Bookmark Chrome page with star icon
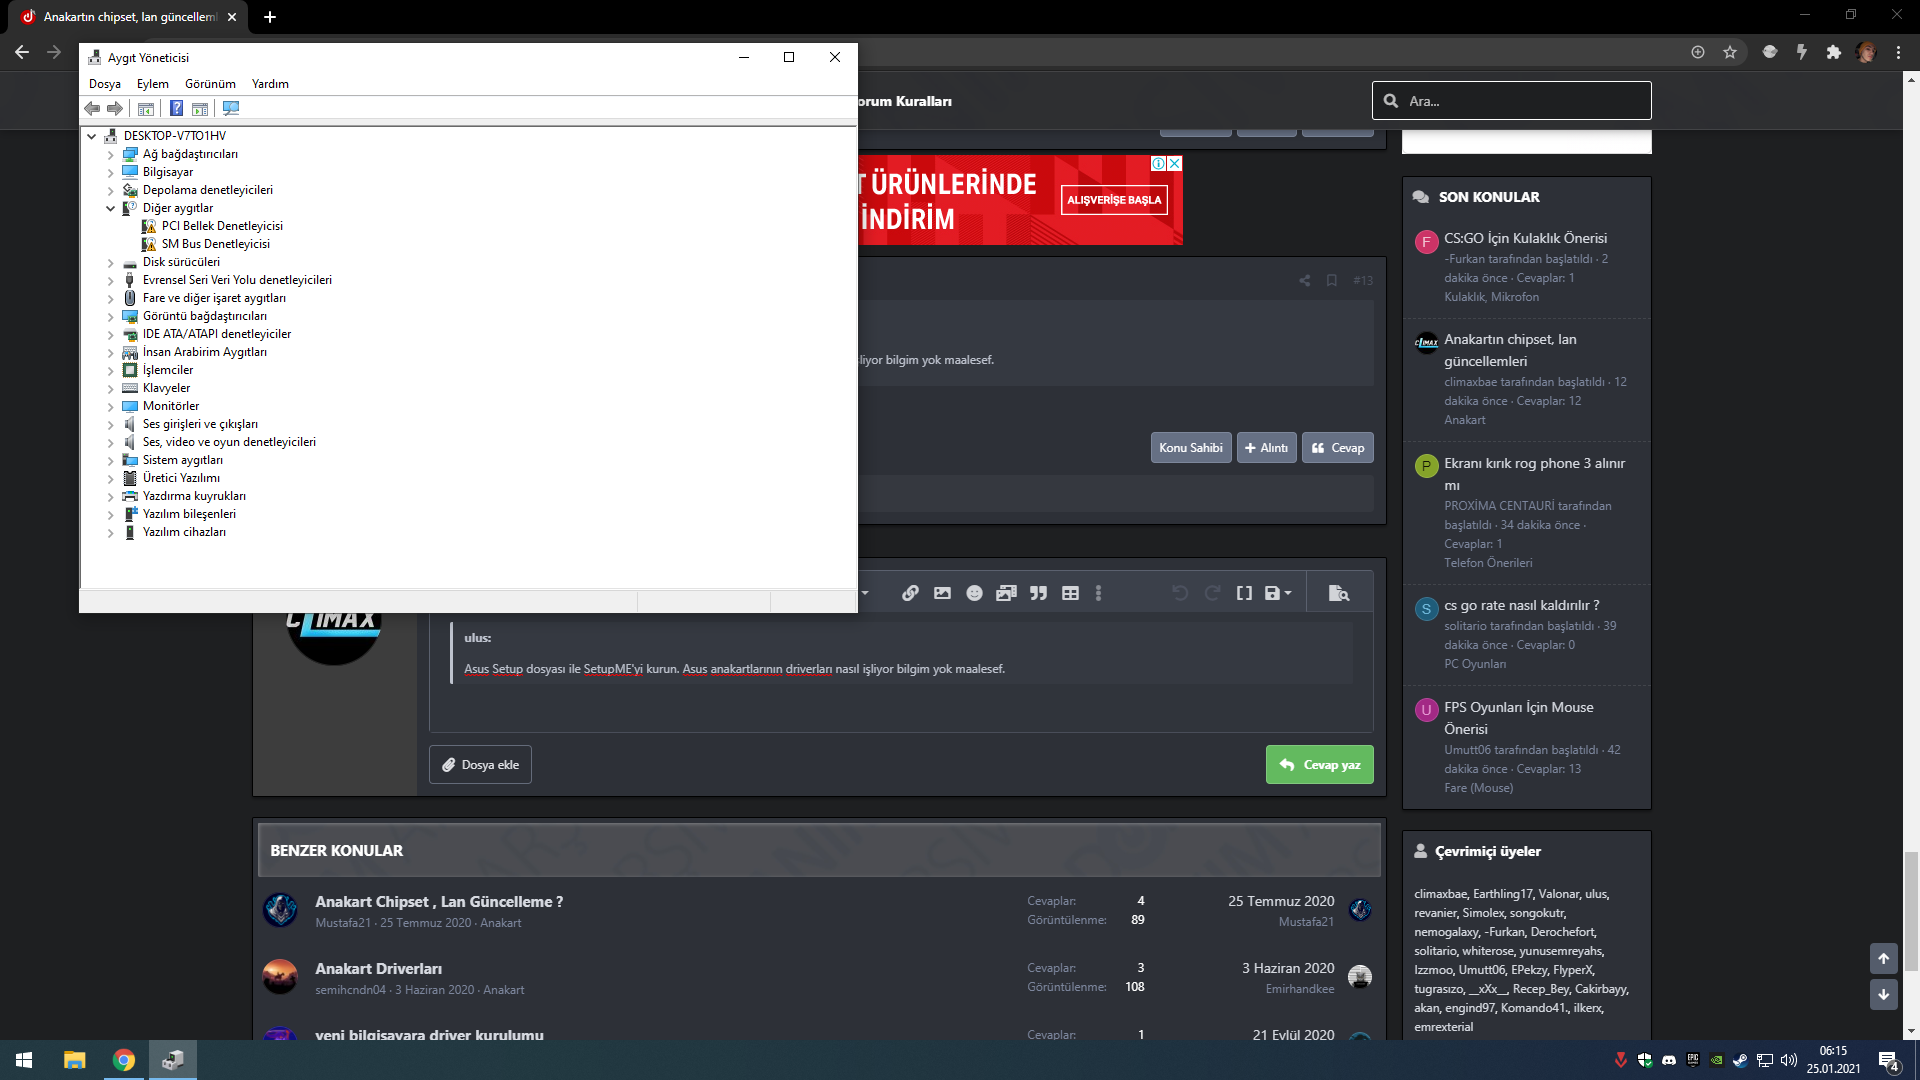 tap(1730, 52)
